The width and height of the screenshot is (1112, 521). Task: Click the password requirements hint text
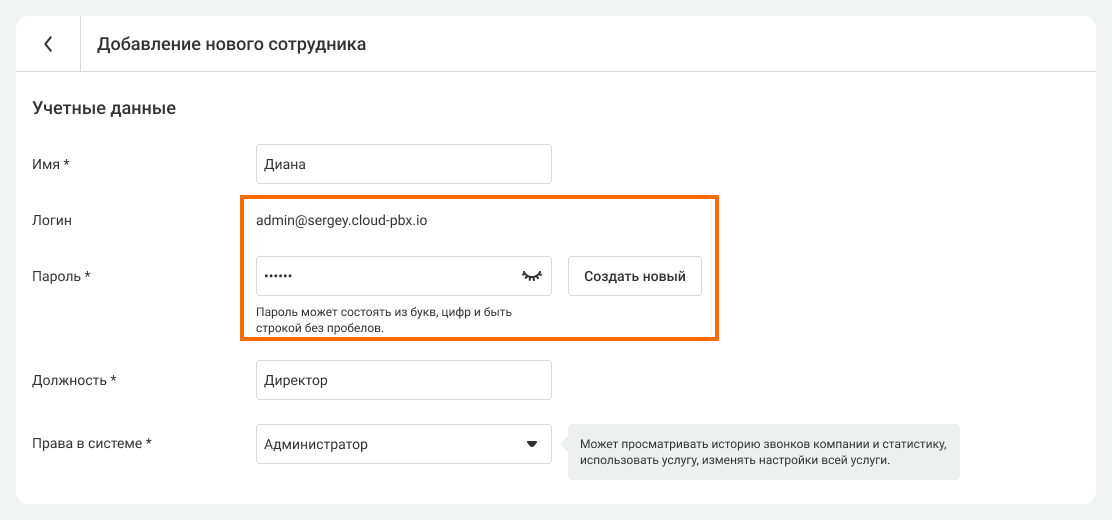383,320
